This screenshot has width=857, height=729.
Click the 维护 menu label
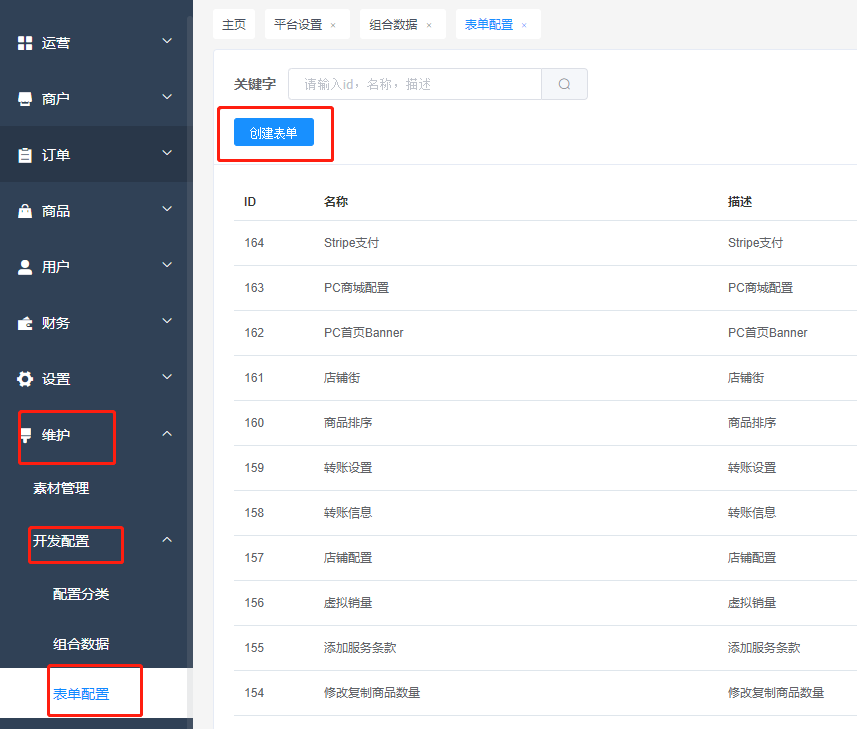pyautogui.click(x=56, y=436)
